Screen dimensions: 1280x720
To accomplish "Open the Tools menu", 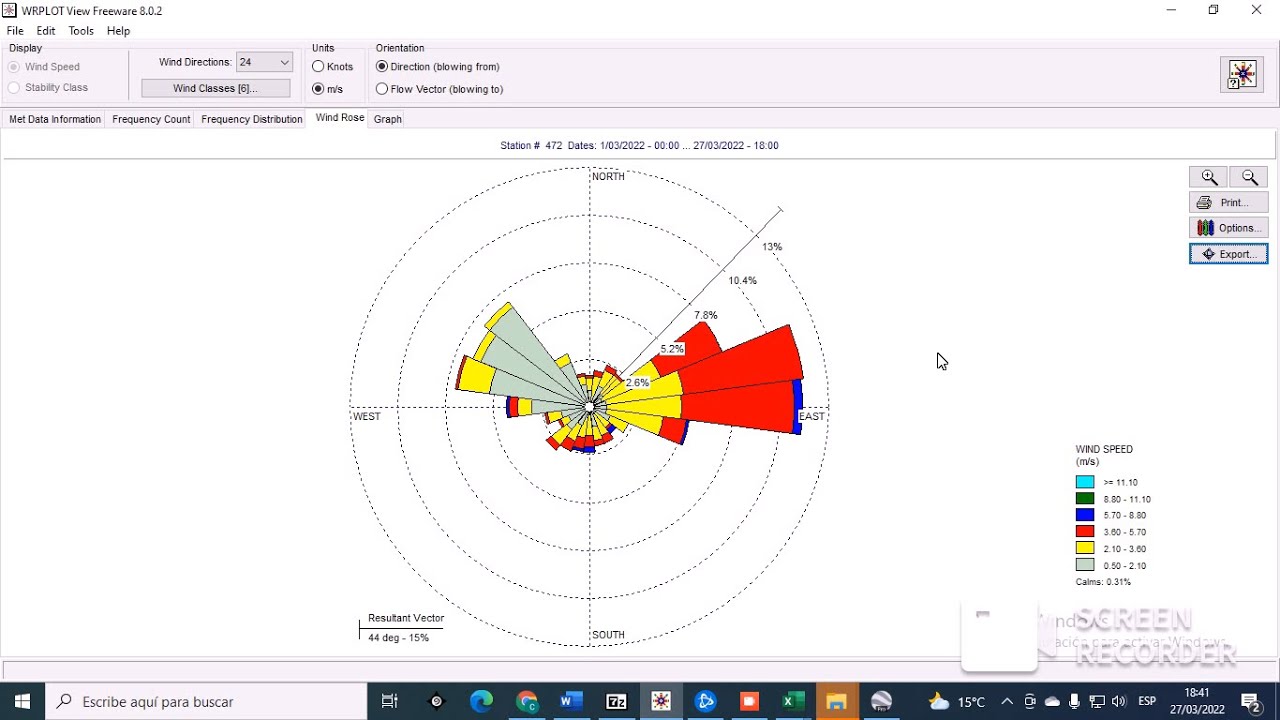I will click(x=81, y=31).
